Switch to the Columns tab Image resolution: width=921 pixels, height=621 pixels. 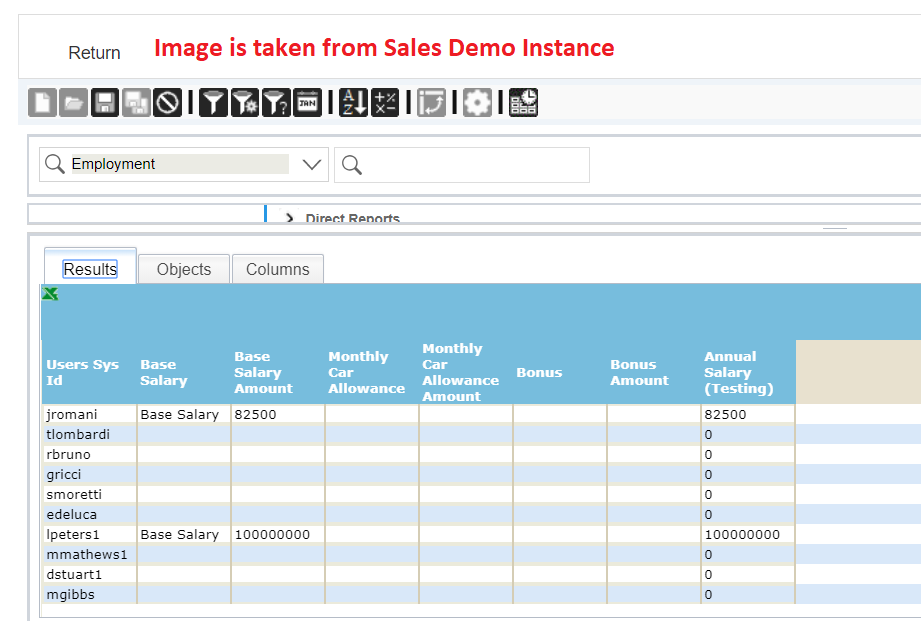[x=278, y=269]
